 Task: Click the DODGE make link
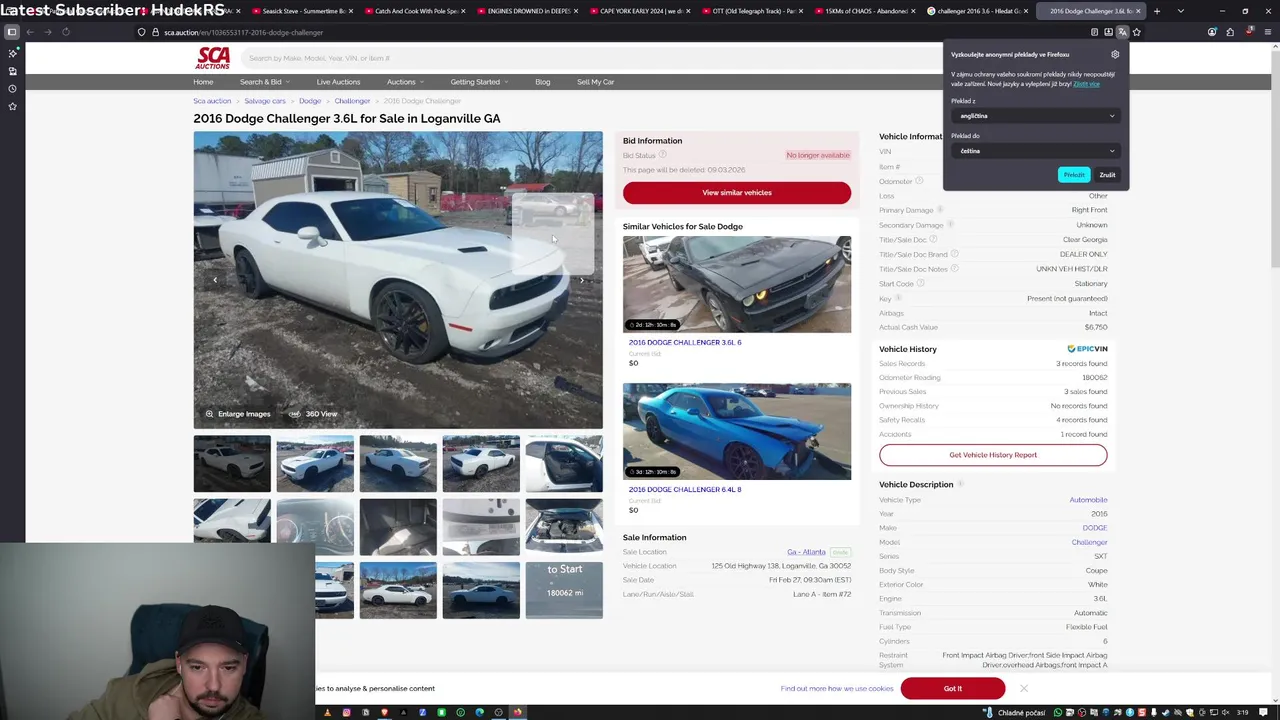point(1095,528)
